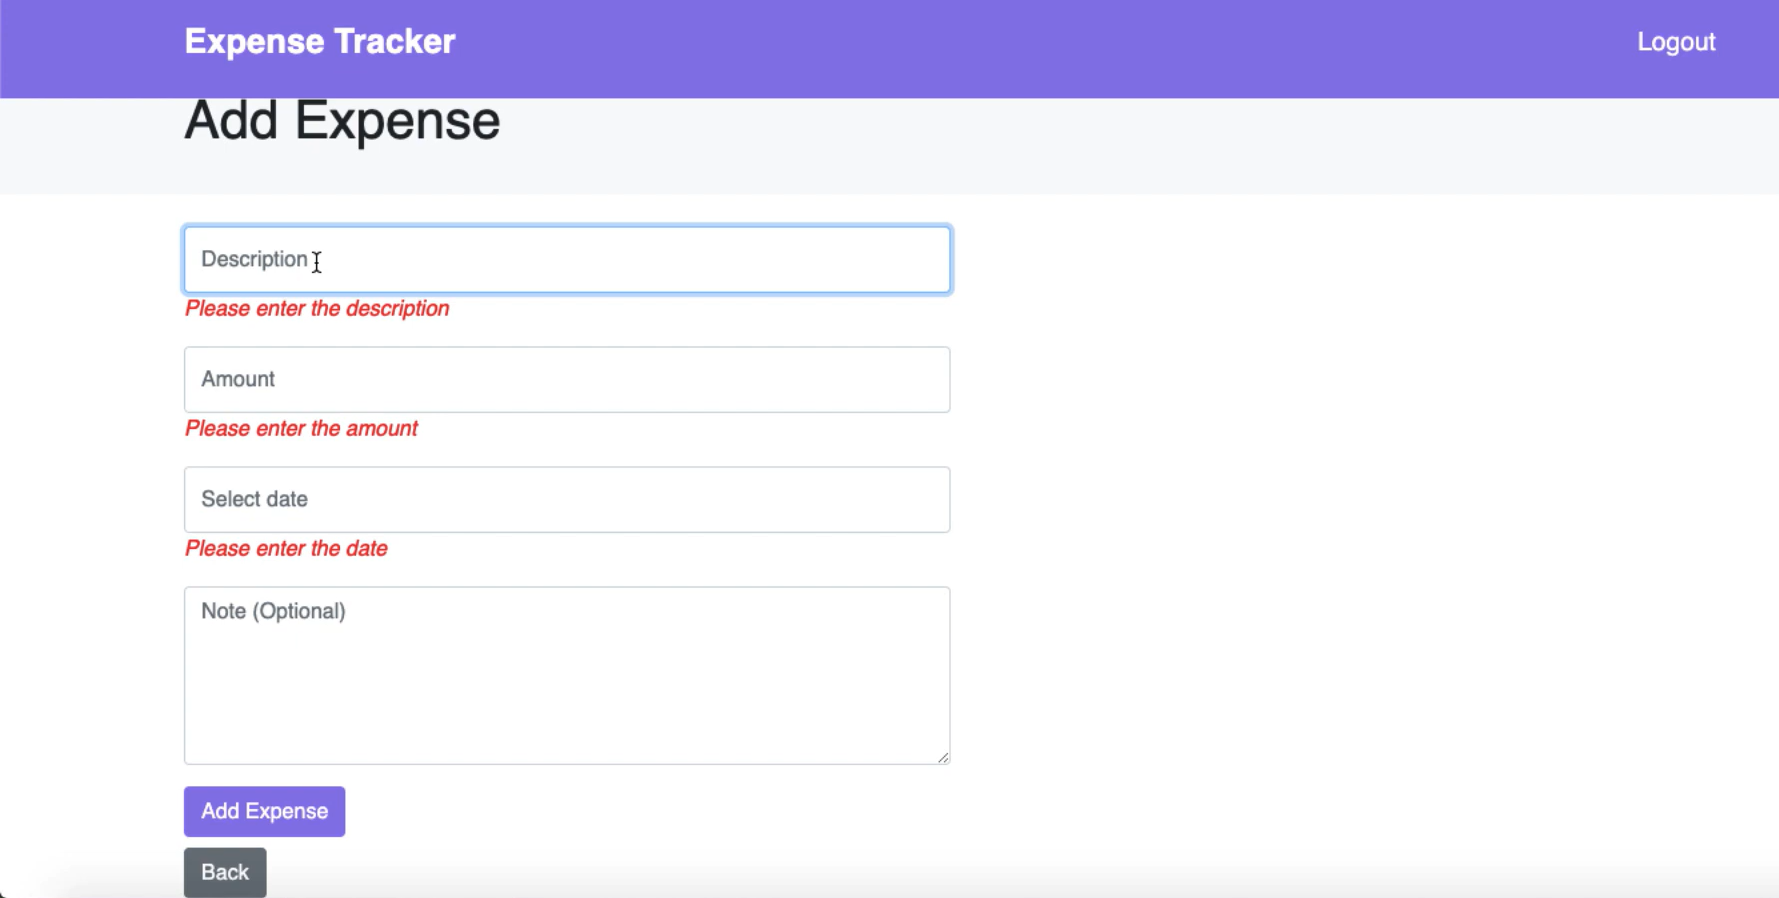Click the 'Please enter the date' error message
Viewport: 1779px width, 898px height.
[285, 548]
